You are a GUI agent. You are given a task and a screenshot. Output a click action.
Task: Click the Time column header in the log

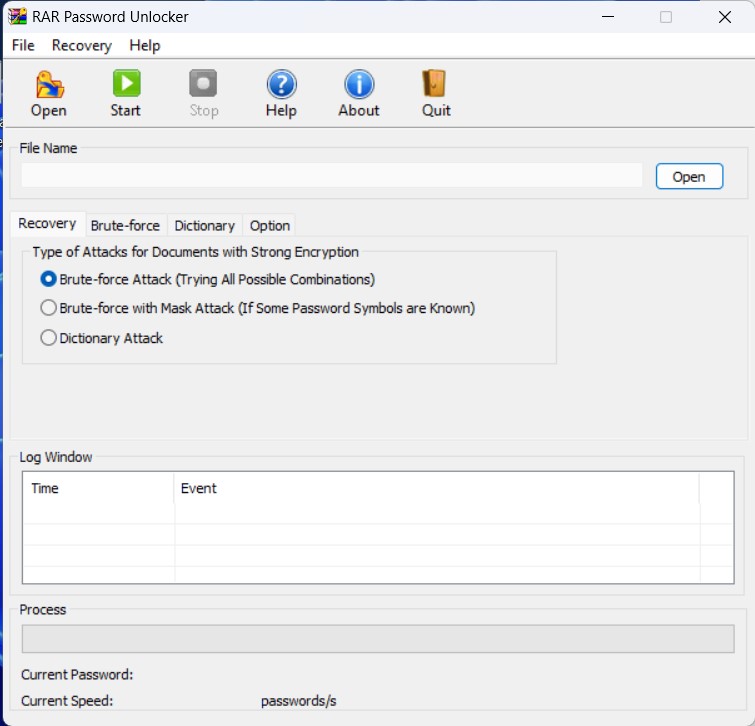[x=98, y=488]
